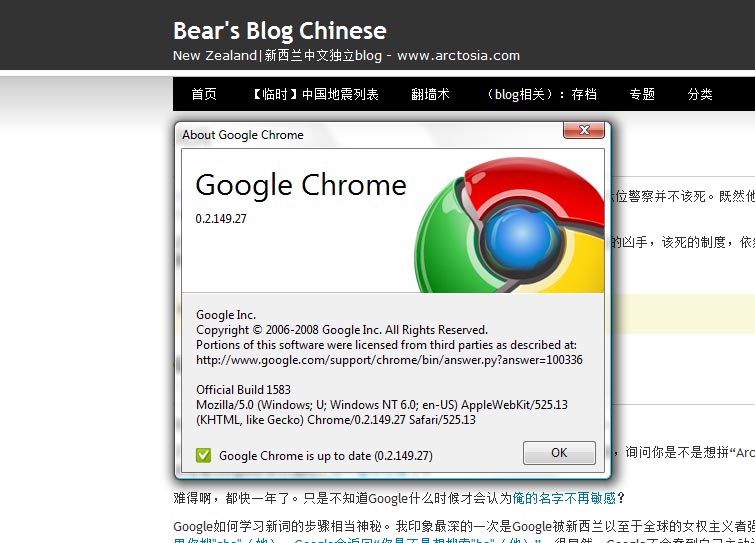Click the green up-to-date checkmark icon
The image size is (755, 543).
click(203, 455)
